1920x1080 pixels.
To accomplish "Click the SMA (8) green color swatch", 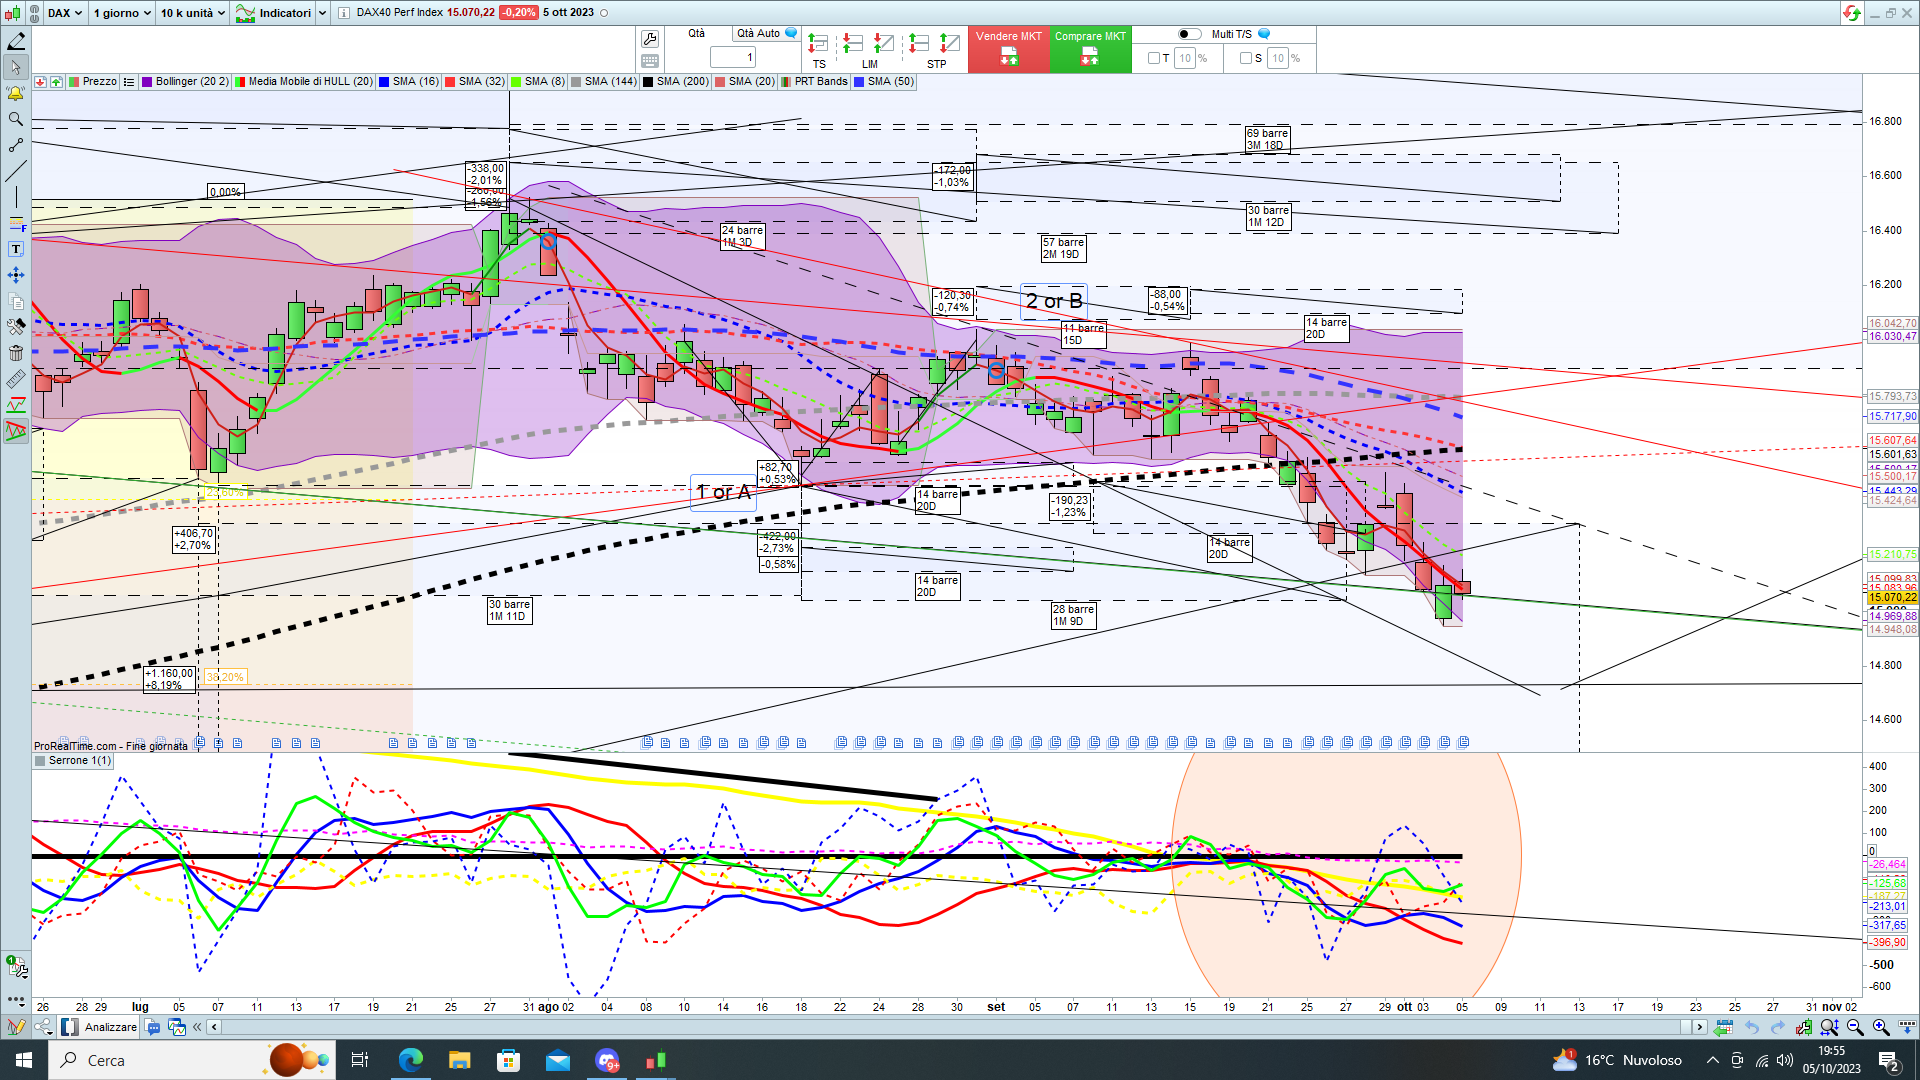I will pos(517,82).
